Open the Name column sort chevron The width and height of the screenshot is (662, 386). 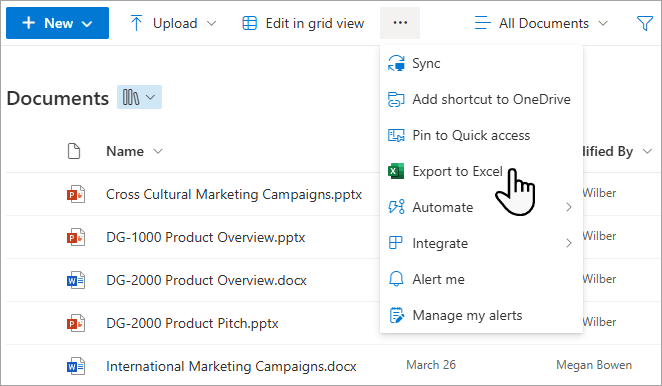pos(158,151)
